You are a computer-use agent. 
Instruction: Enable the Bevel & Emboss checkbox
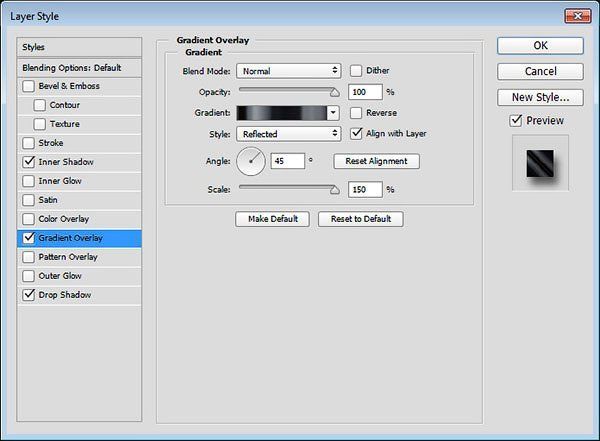point(28,86)
